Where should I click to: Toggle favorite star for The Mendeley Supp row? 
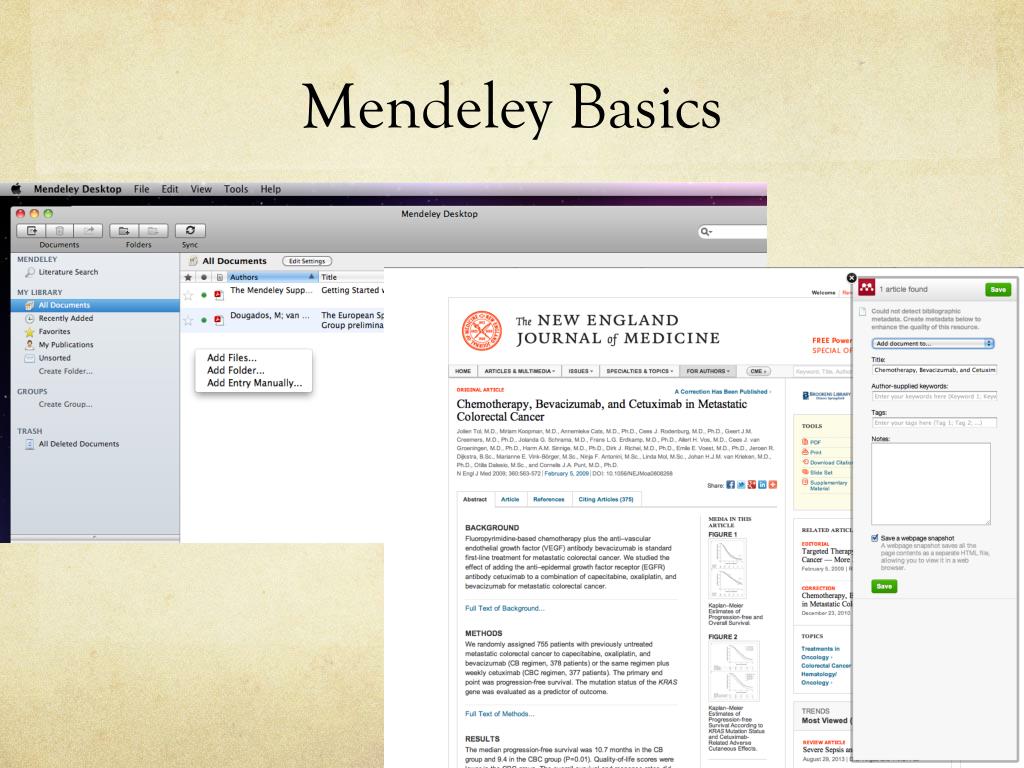pyautogui.click(x=188, y=295)
